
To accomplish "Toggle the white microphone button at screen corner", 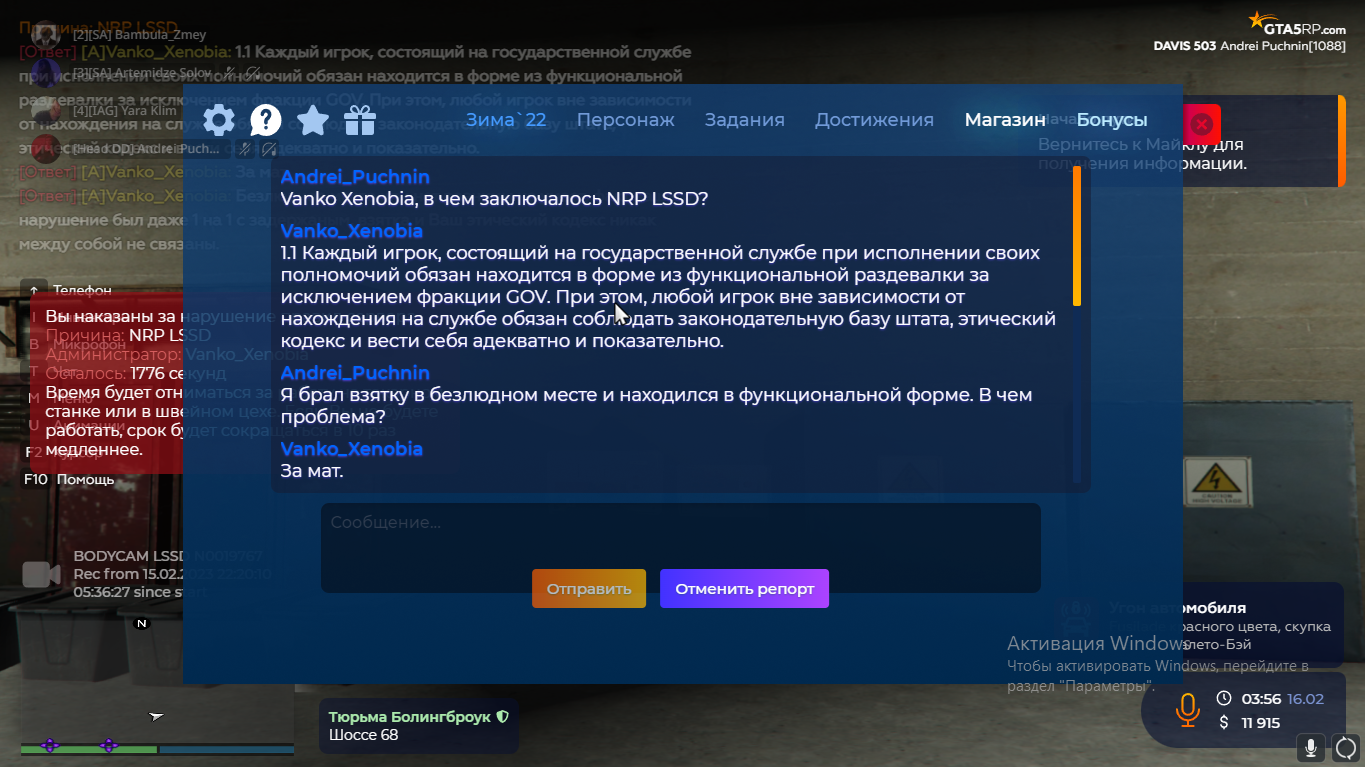I will pyautogui.click(x=1311, y=747).
